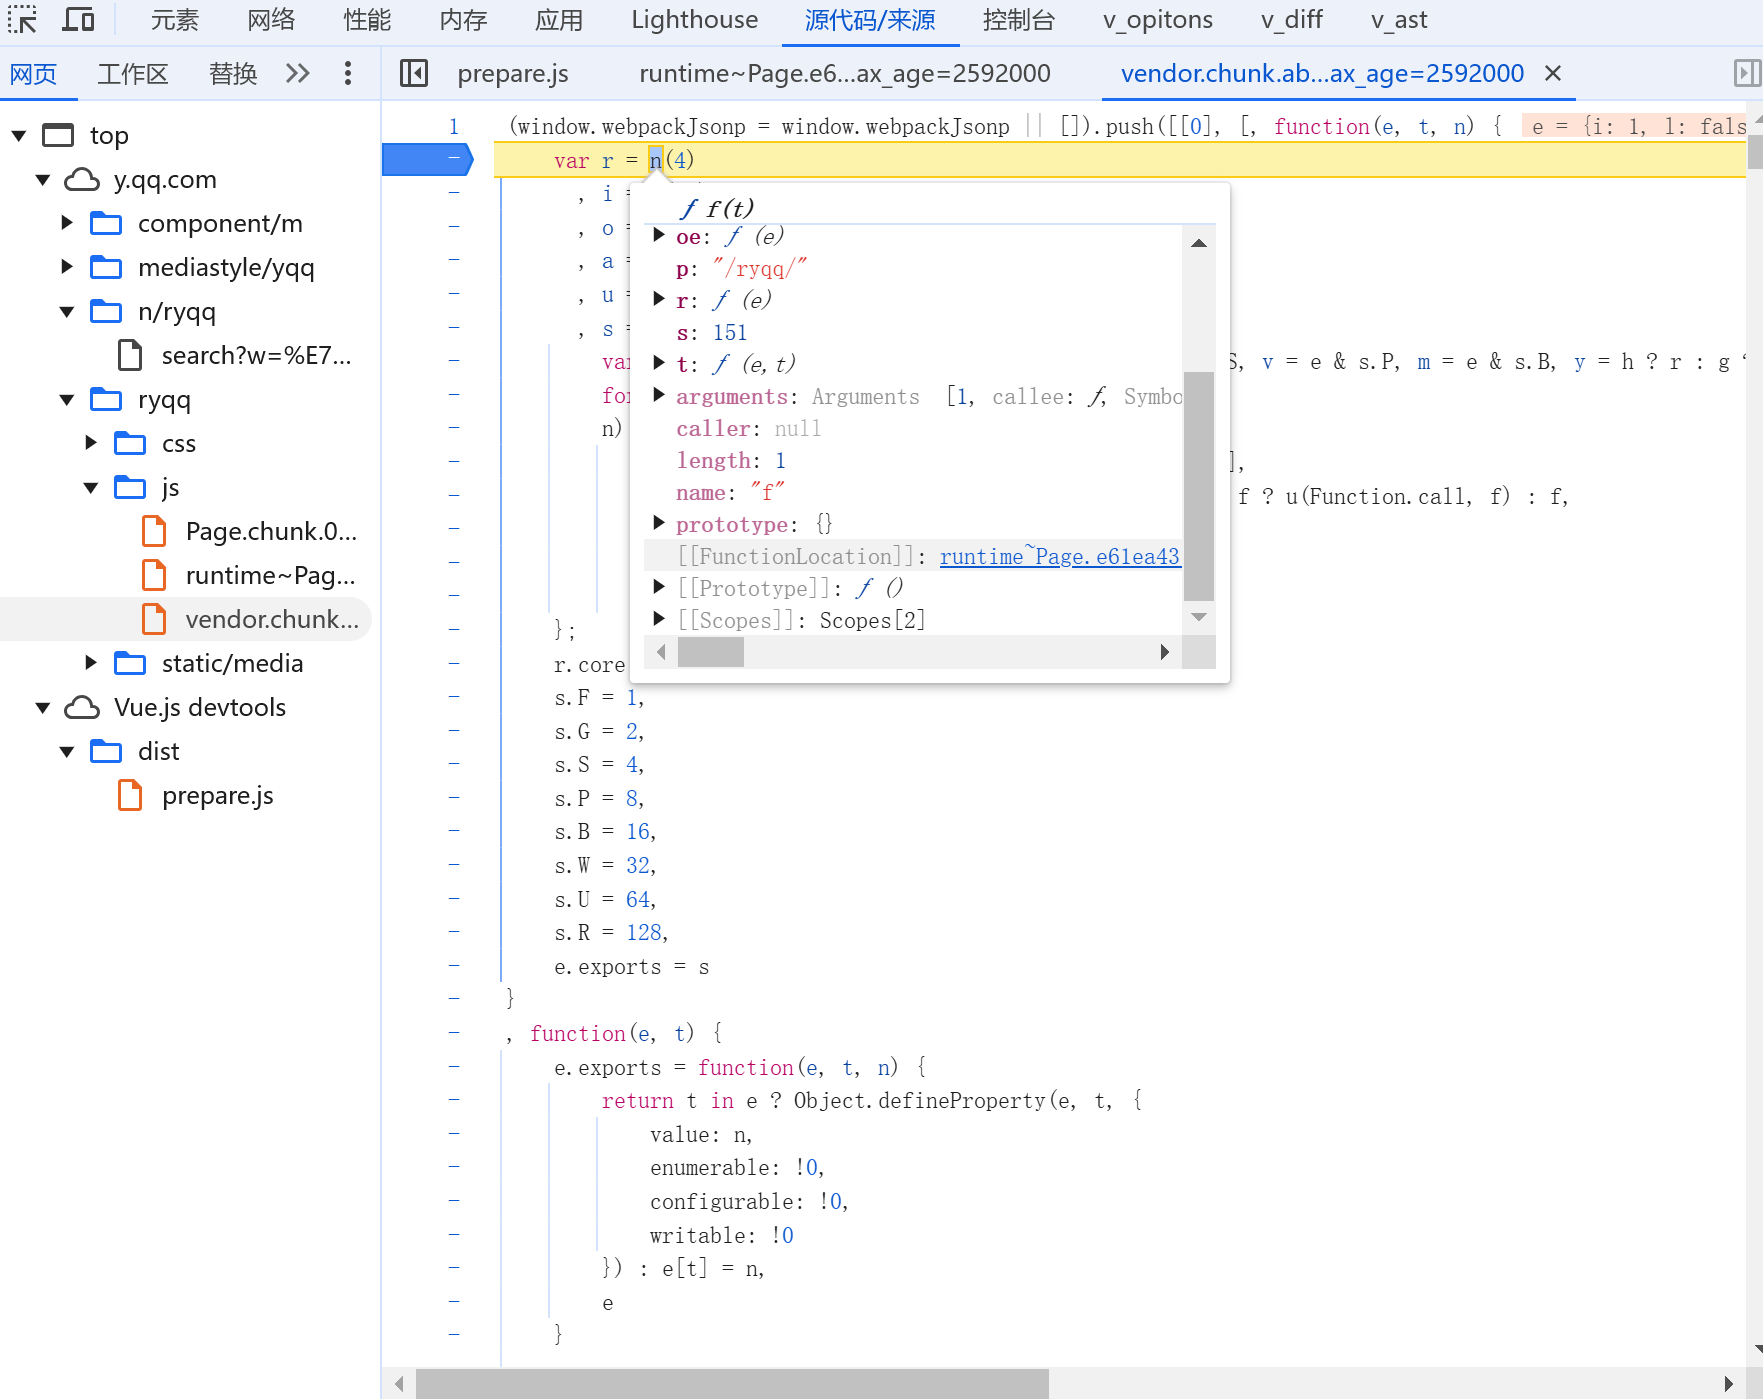This screenshot has width=1763, height=1399.
Task: Switch to the prepare.js editor tab
Action: [512, 73]
